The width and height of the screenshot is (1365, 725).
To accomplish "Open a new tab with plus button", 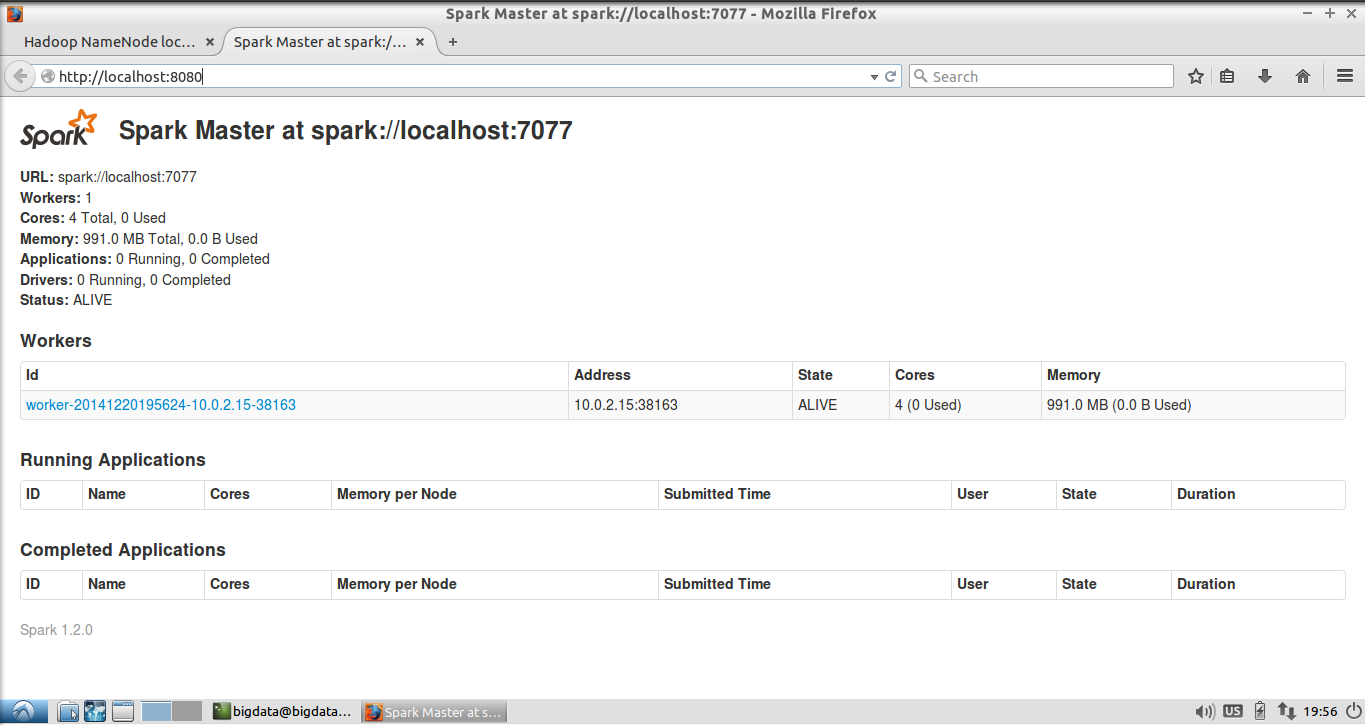I will click(453, 42).
